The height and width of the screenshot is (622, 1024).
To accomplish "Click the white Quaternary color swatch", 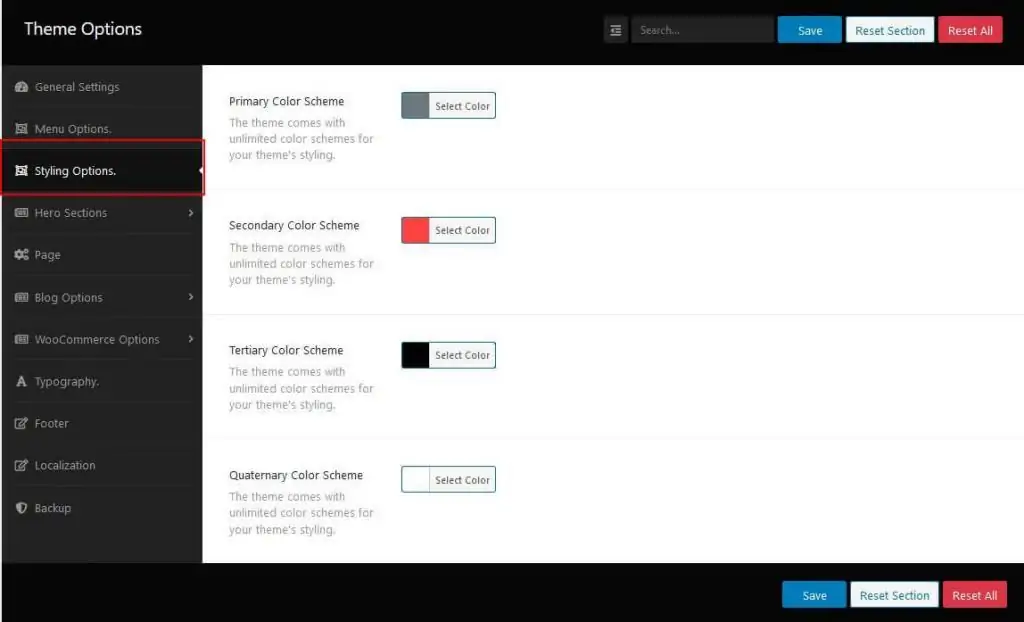I will (415, 480).
